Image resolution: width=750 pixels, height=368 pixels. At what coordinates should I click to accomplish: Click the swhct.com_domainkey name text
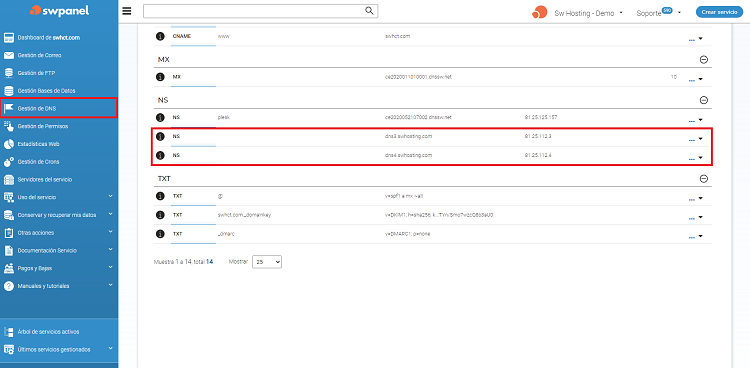pos(244,215)
